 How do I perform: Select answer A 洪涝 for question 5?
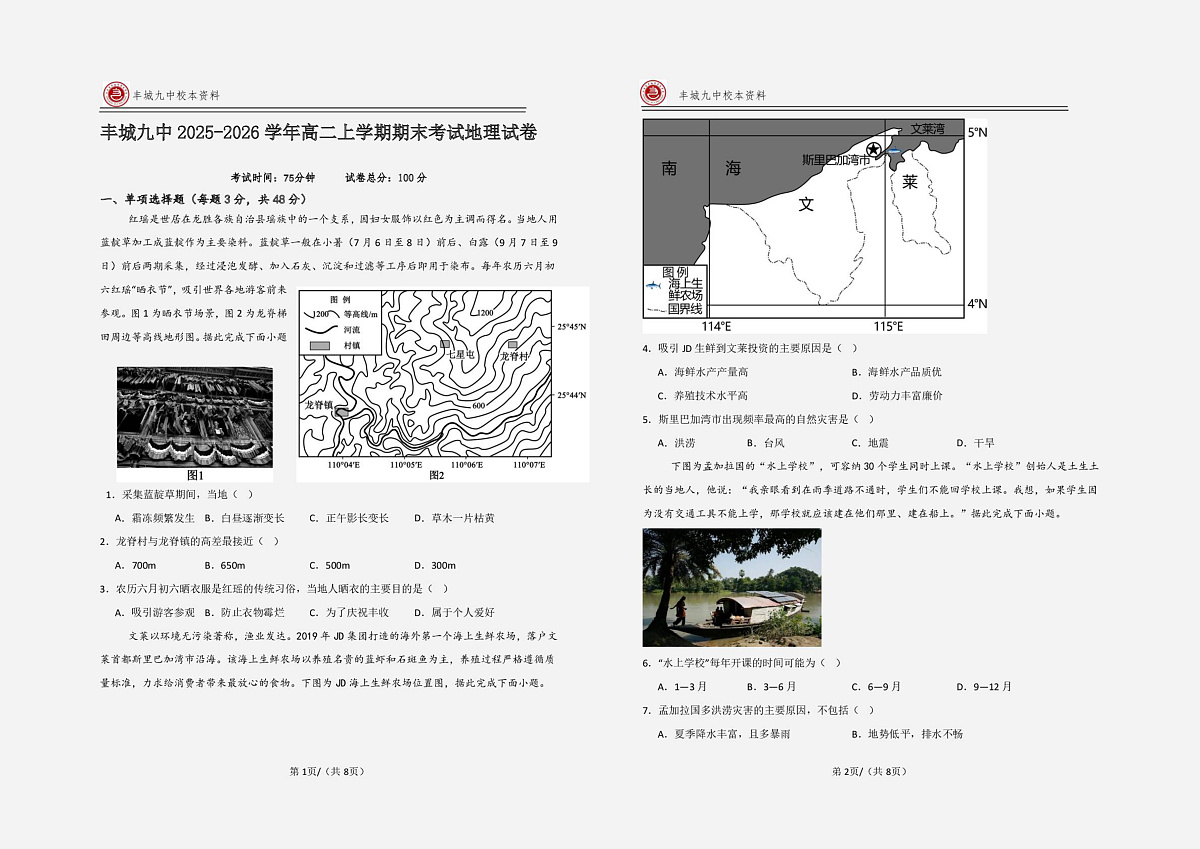pyautogui.click(x=676, y=443)
